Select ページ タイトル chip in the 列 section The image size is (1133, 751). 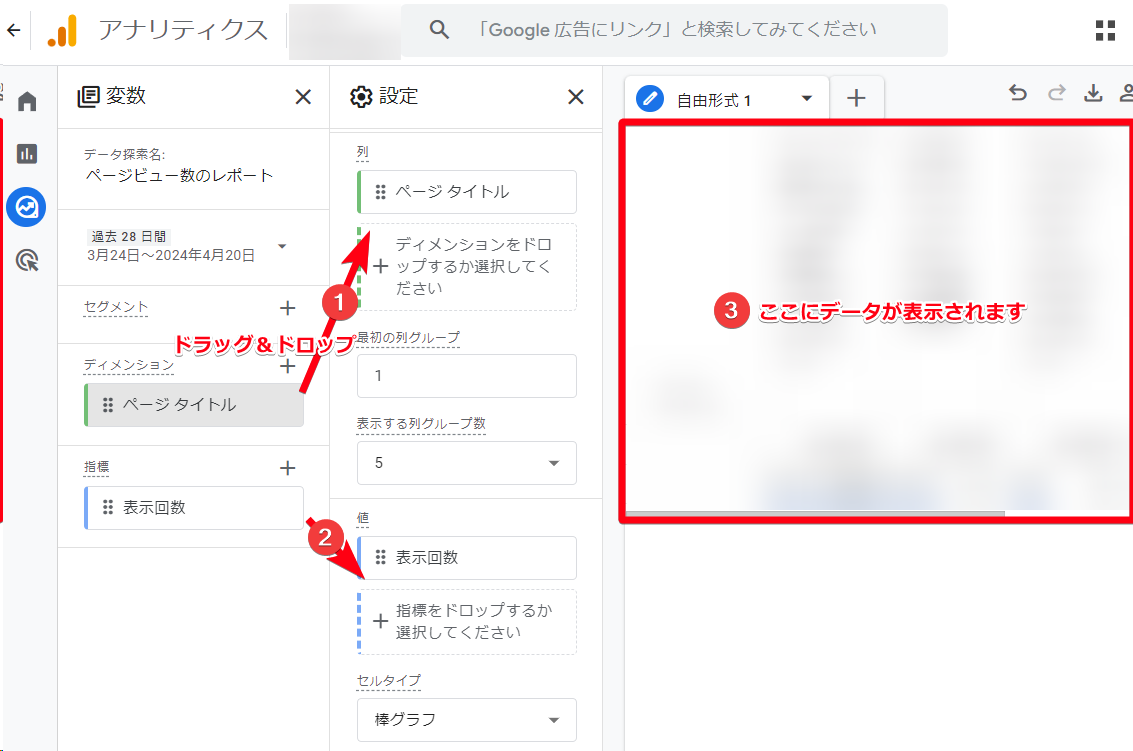(467, 192)
